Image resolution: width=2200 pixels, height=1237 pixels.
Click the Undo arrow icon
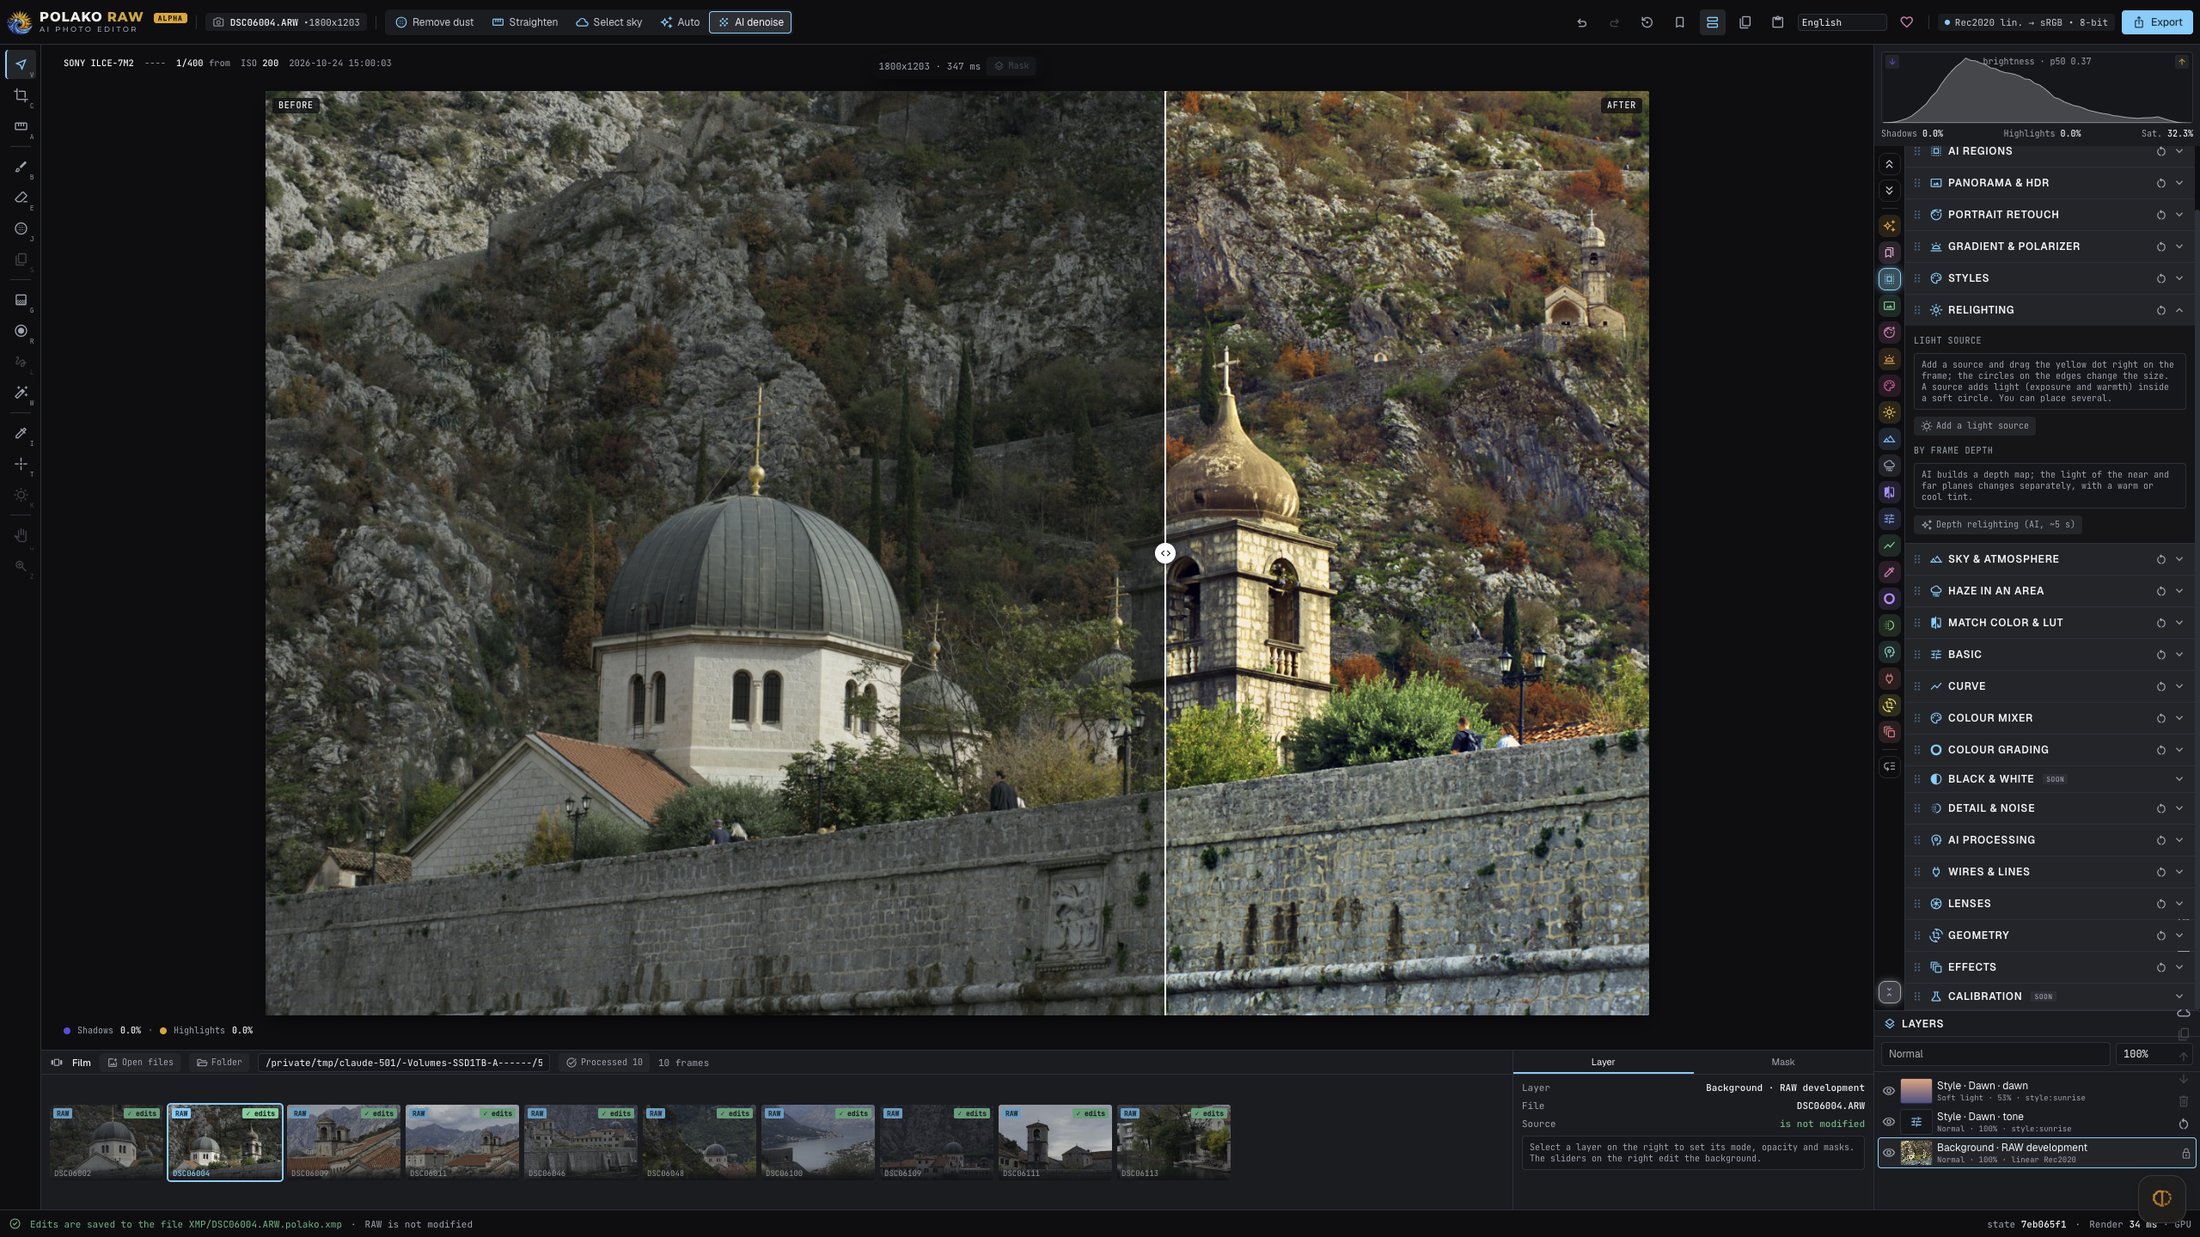click(x=1582, y=22)
